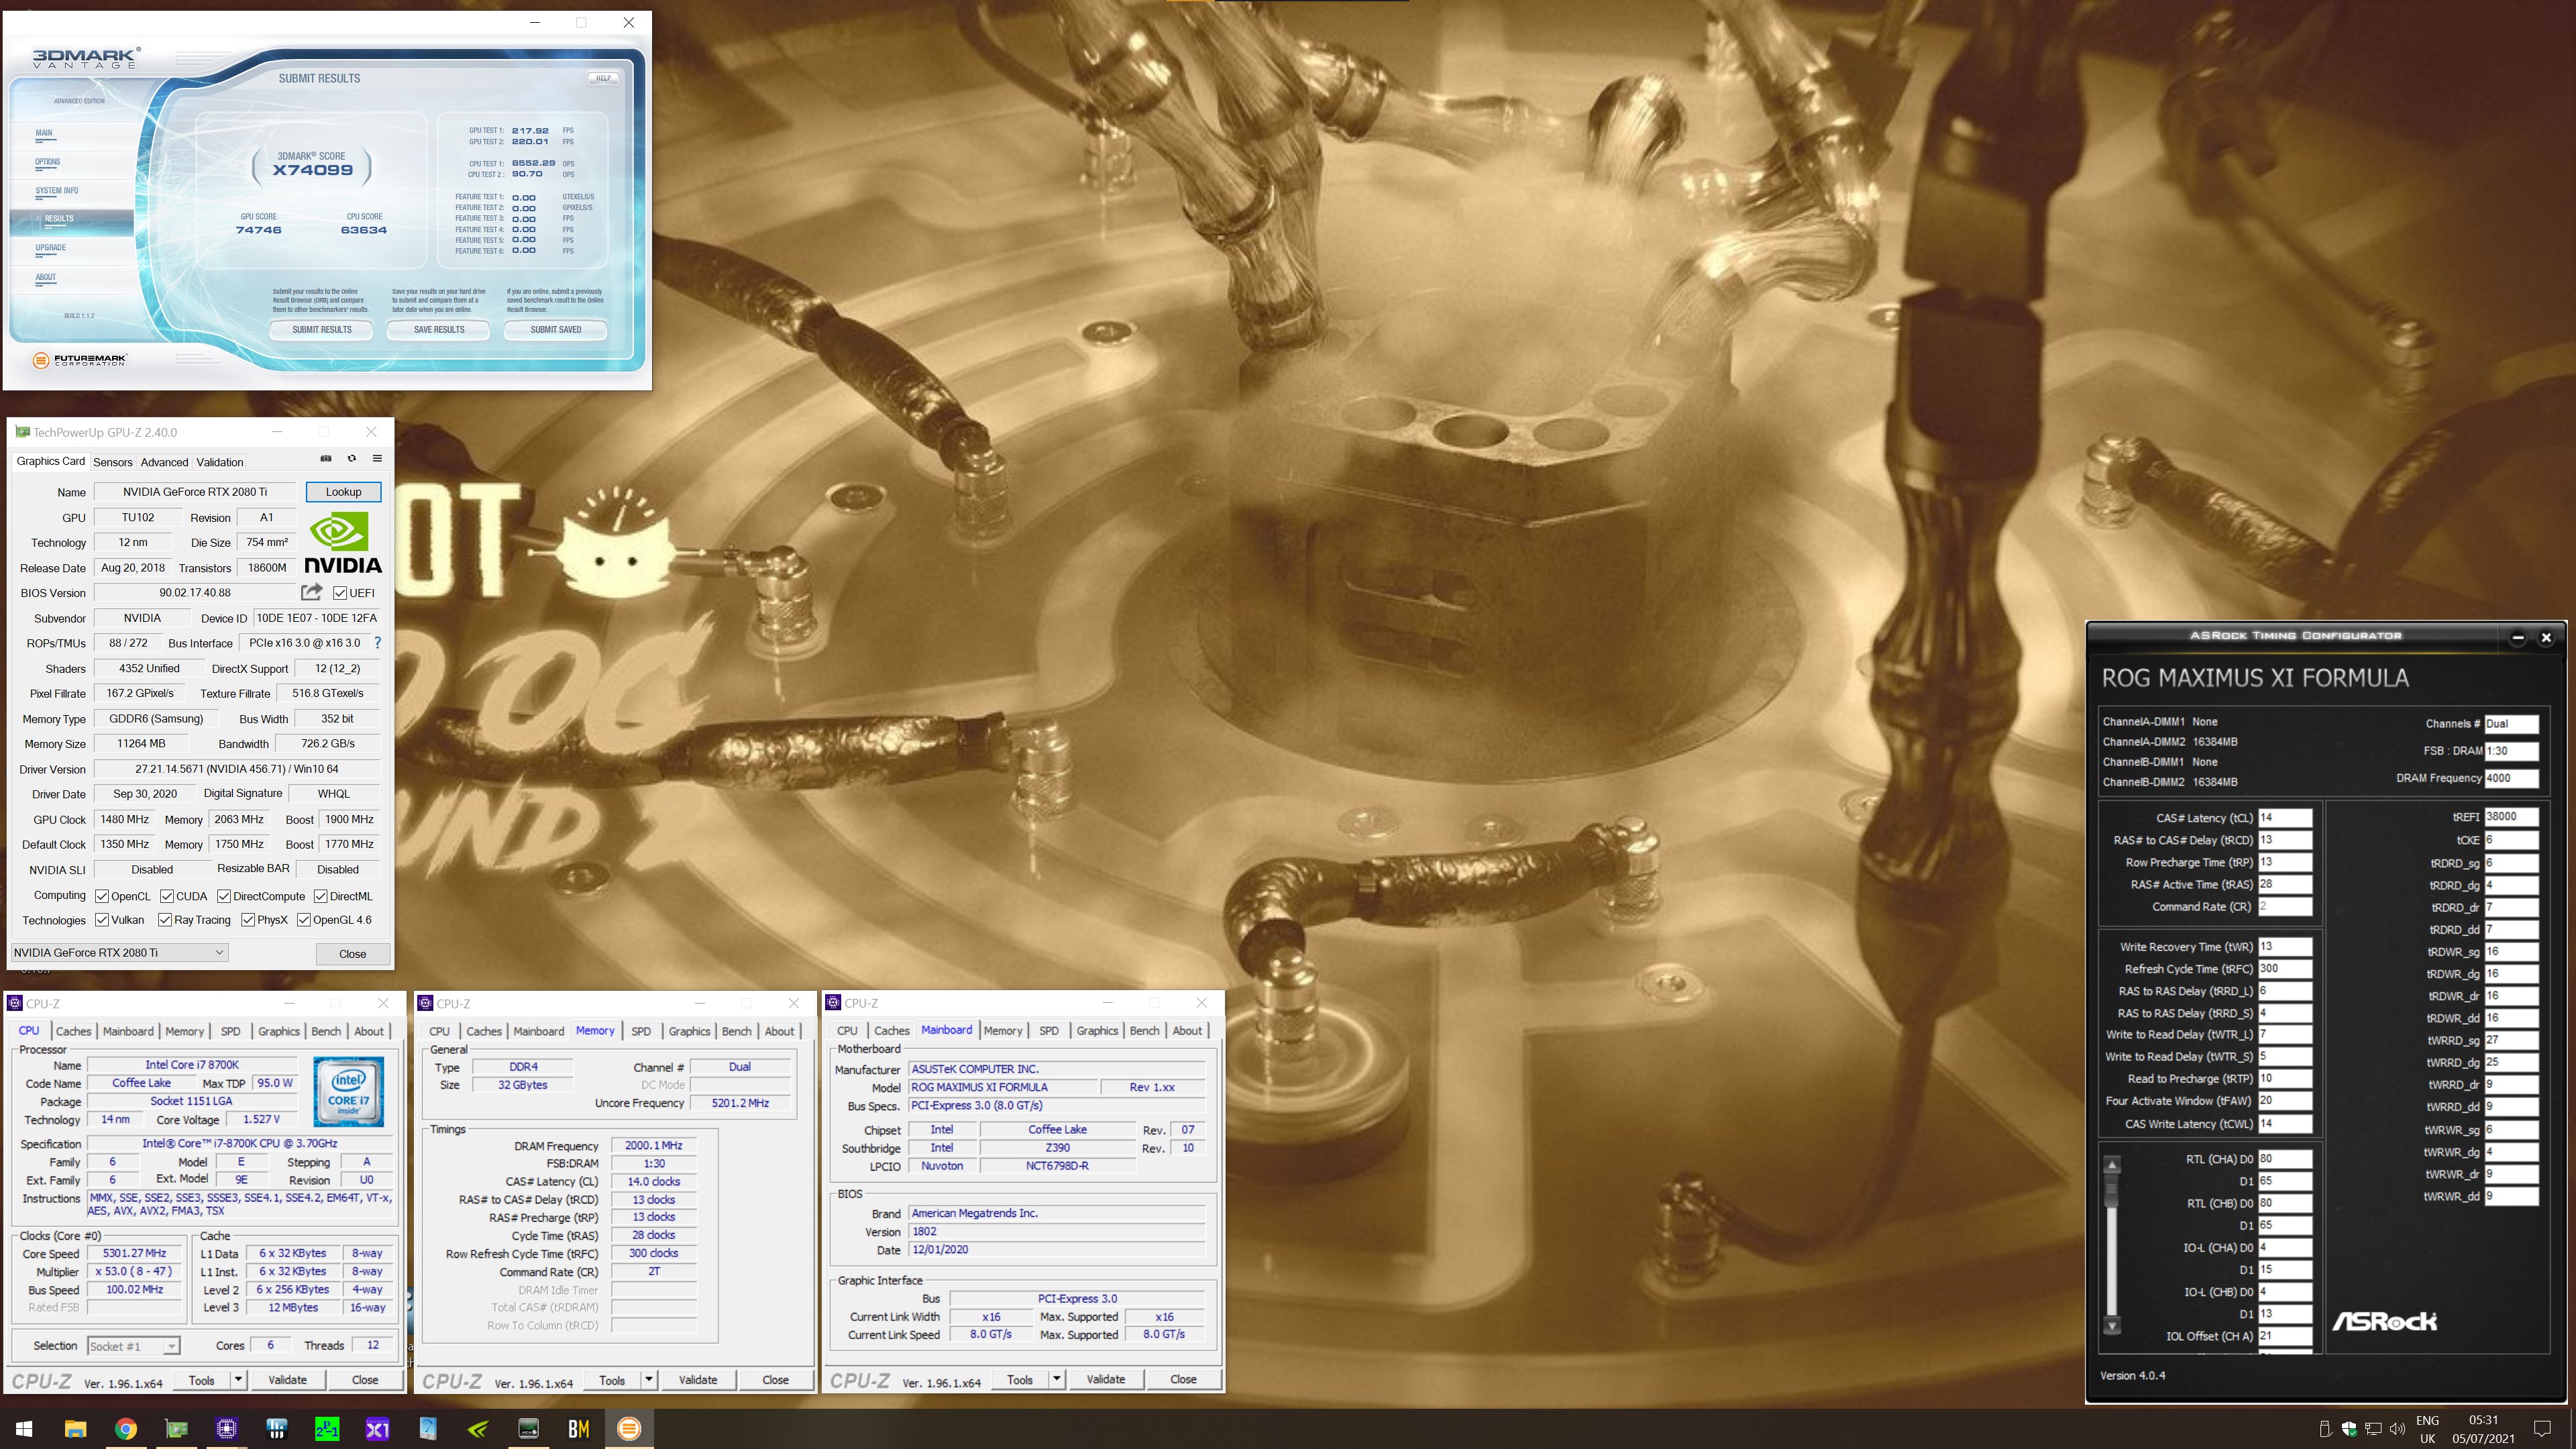The image size is (2576, 1449).
Task: Switch to the Advanced tab in GPU-Z
Action: (x=164, y=462)
